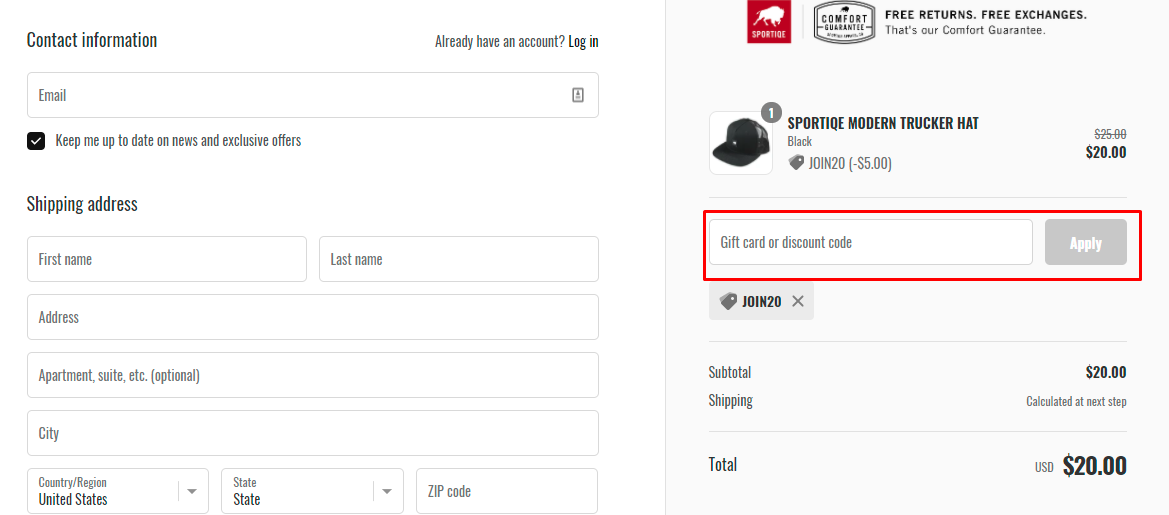1169x515 pixels.
Task: Click the Comfort Guarantee badge
Action: point(844,22)
